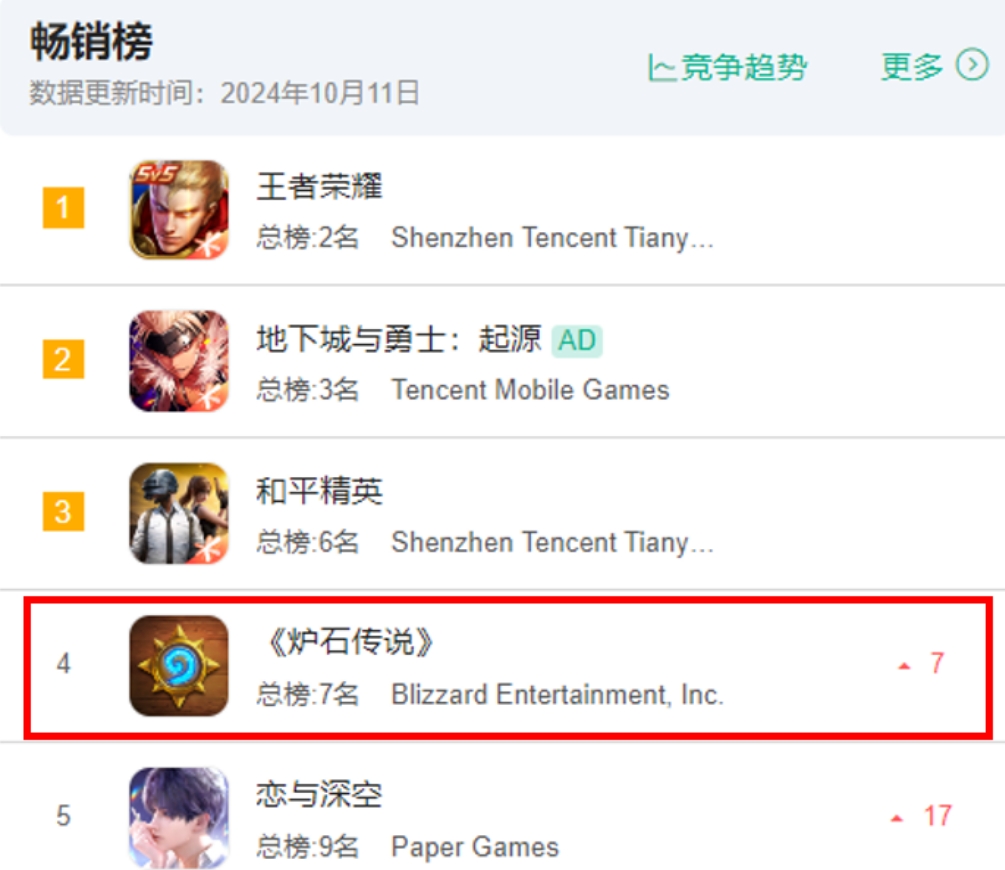Open the 竞争趋势 link
1005x870 pixels.
coord(727,67)
